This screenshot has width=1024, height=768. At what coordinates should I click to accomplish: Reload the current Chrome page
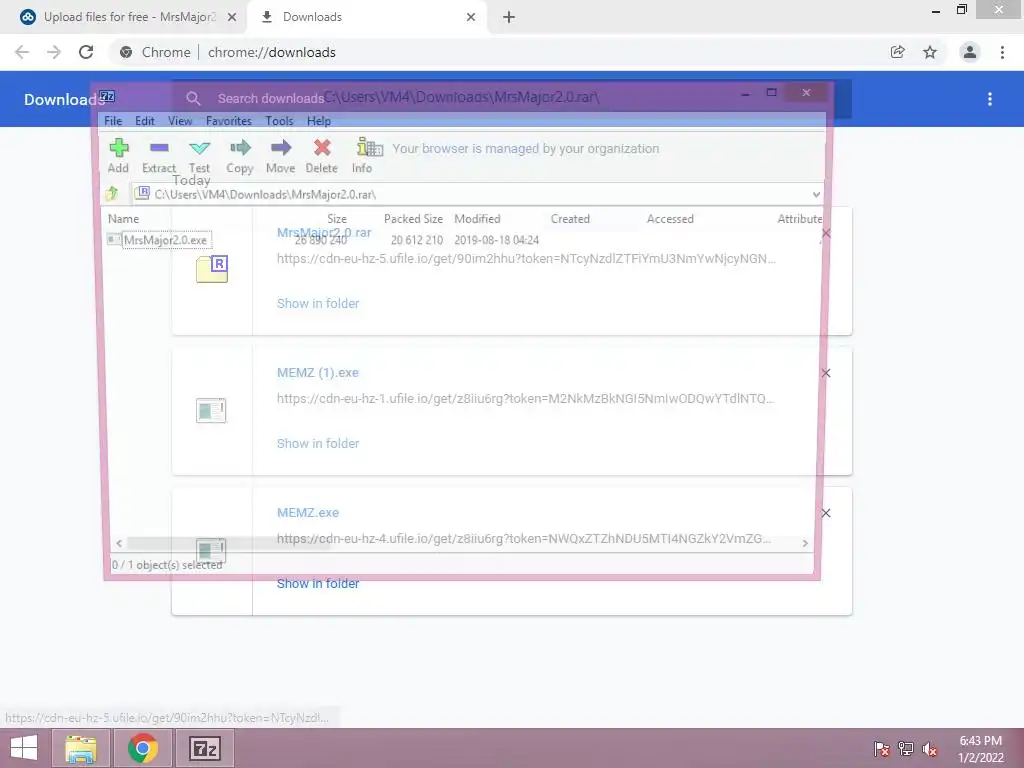click(x=86, y=52)
